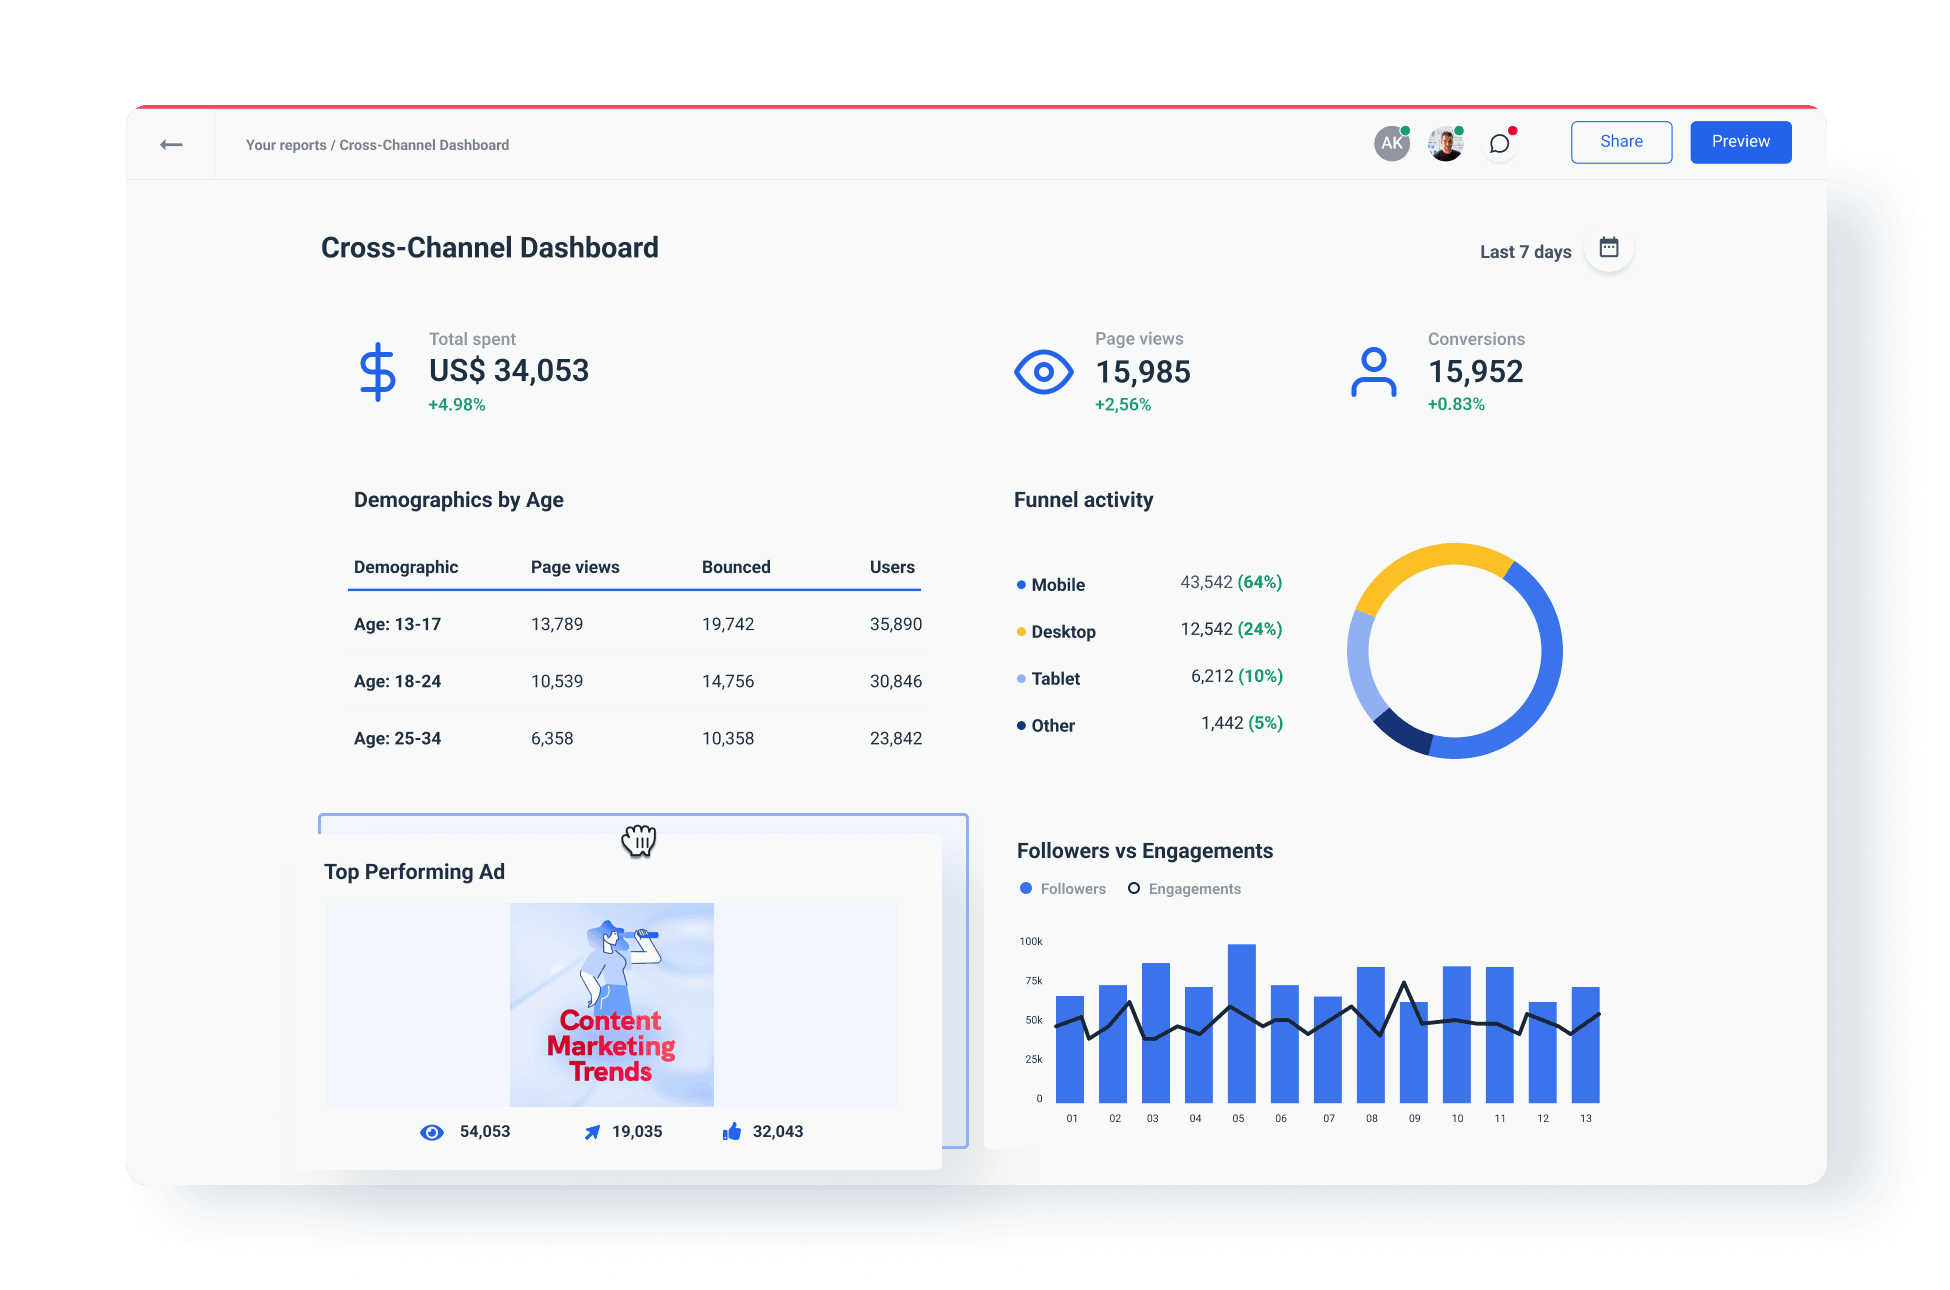
Task: Open the Last 7 days date range selector
Action: click(x=1525, y=251)
